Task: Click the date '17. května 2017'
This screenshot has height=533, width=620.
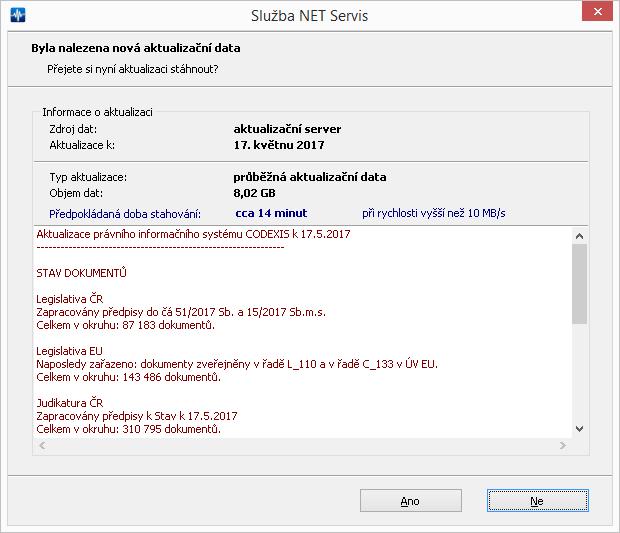Action: (279, 145)
